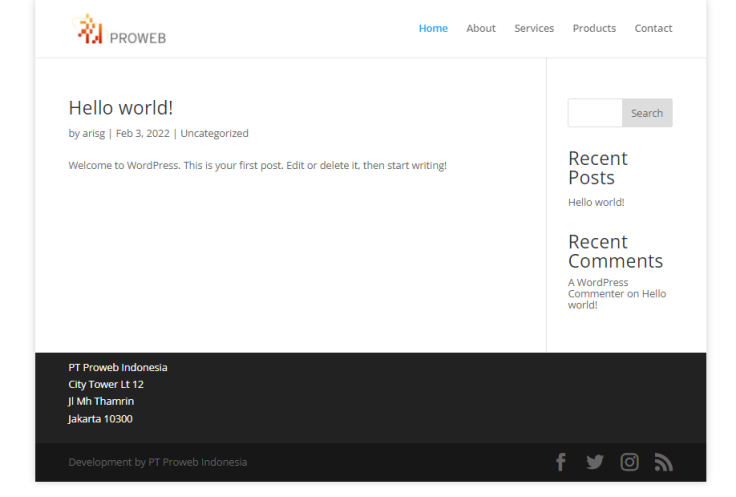This screenshot has height=497, width=736.
Task: Click the Search button in the sidebar
Action: pyautogui.click(x=647, y=113)
